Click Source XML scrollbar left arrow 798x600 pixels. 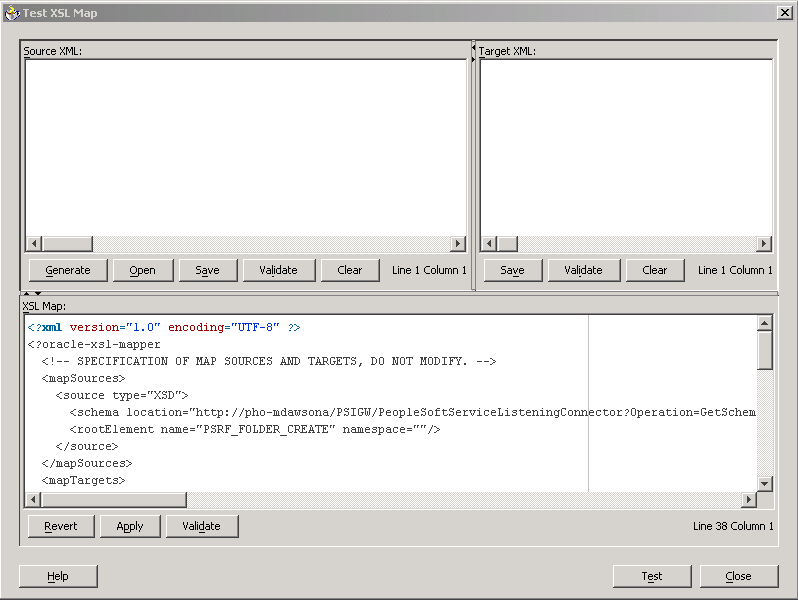pos(34,244)
